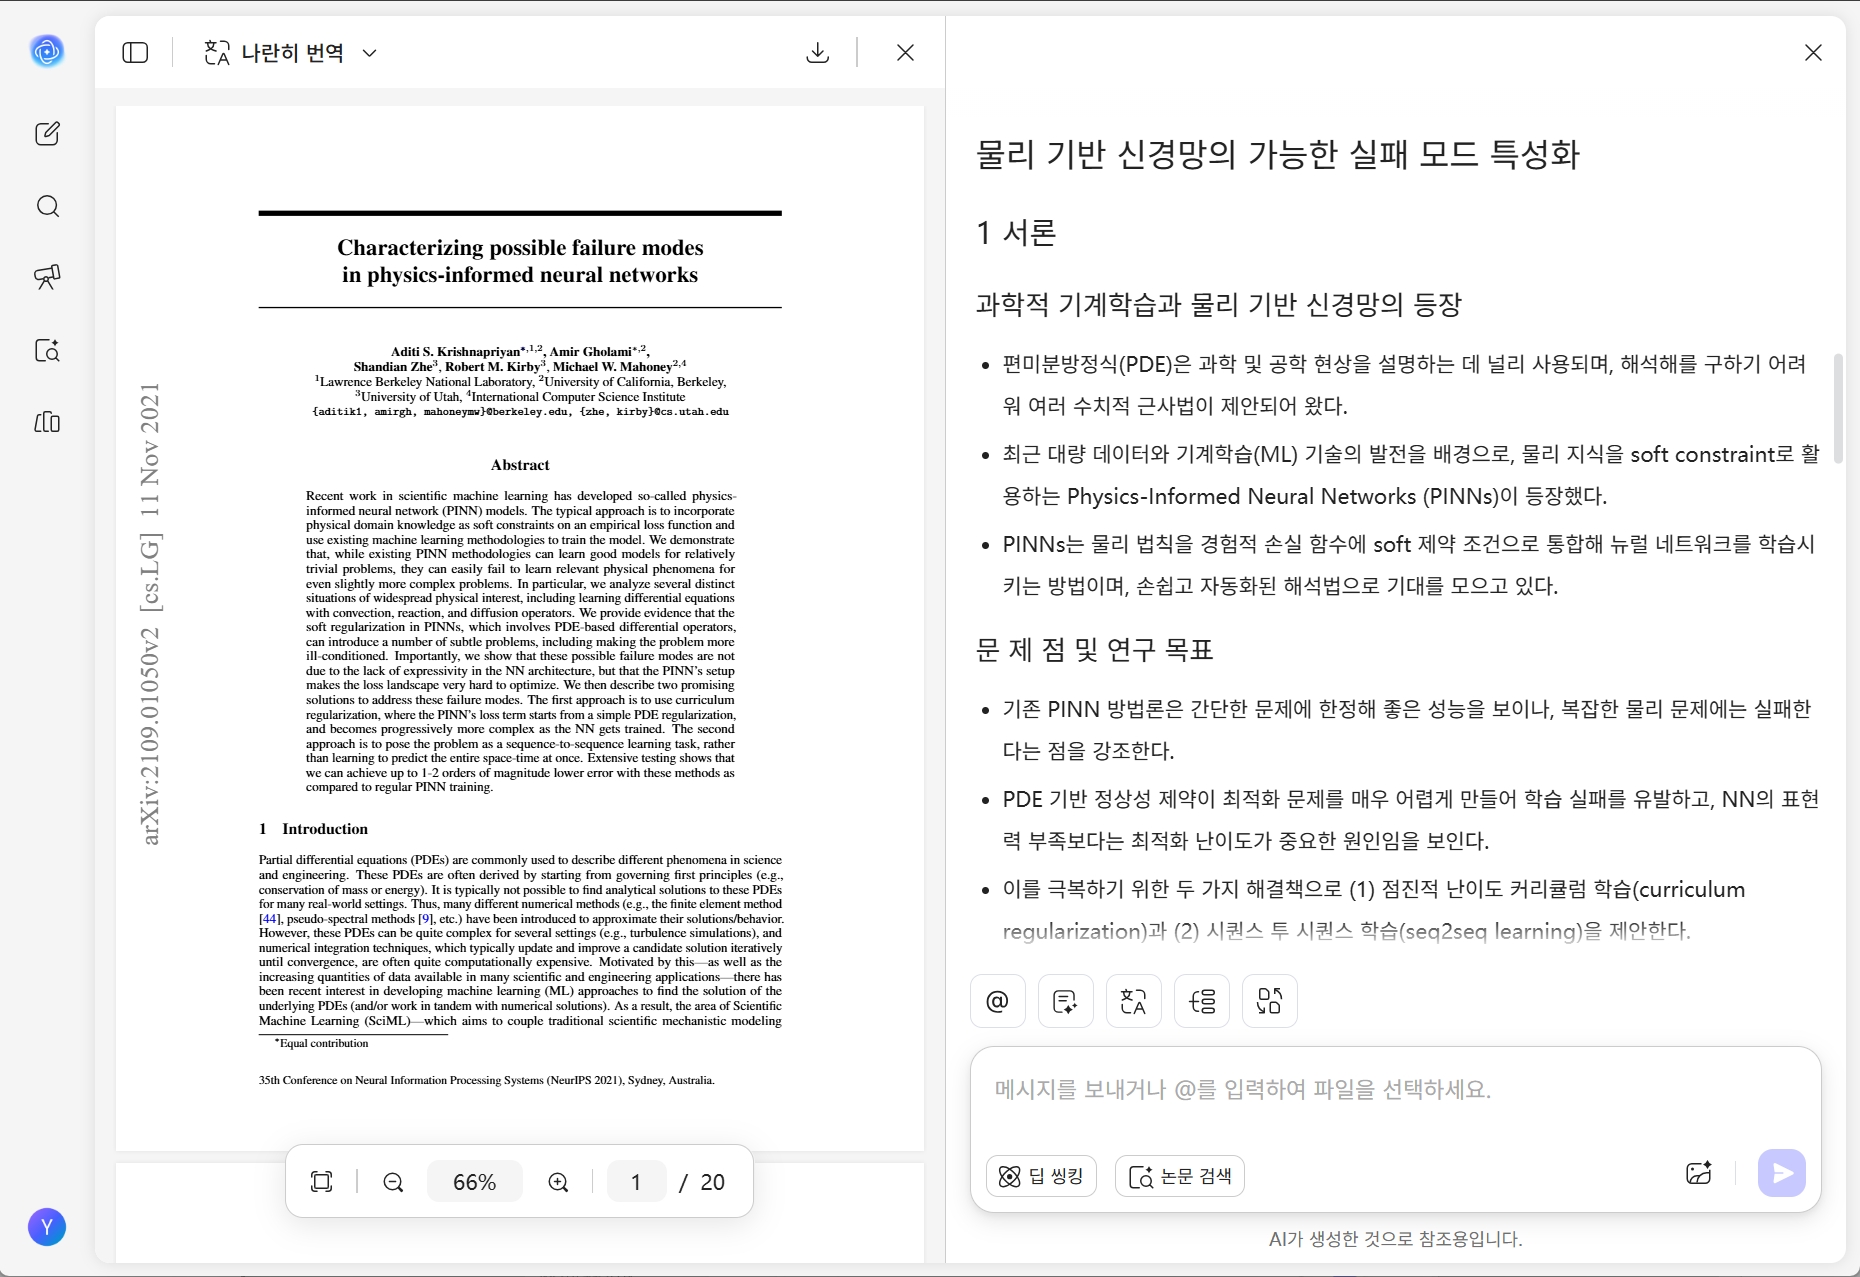Toggle 딥 씽킹 deep thinking mode
This screenshot has height=1277, width=1860.
pyautogui.click(x=1041, y=1176)
